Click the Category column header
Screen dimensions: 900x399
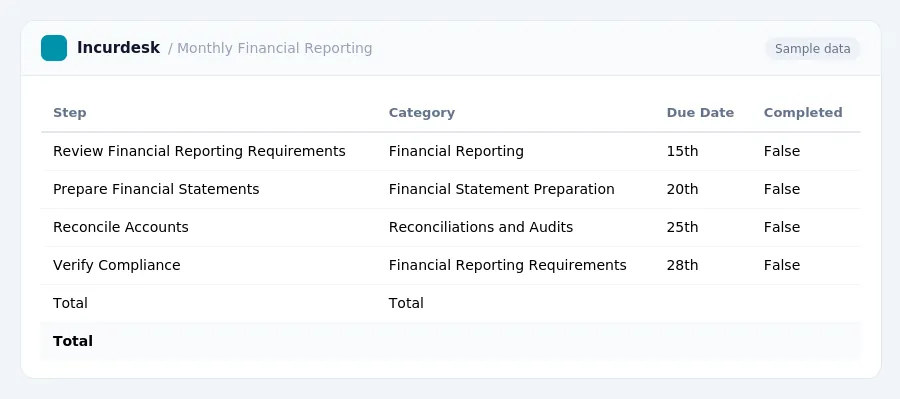coord(421,113)
